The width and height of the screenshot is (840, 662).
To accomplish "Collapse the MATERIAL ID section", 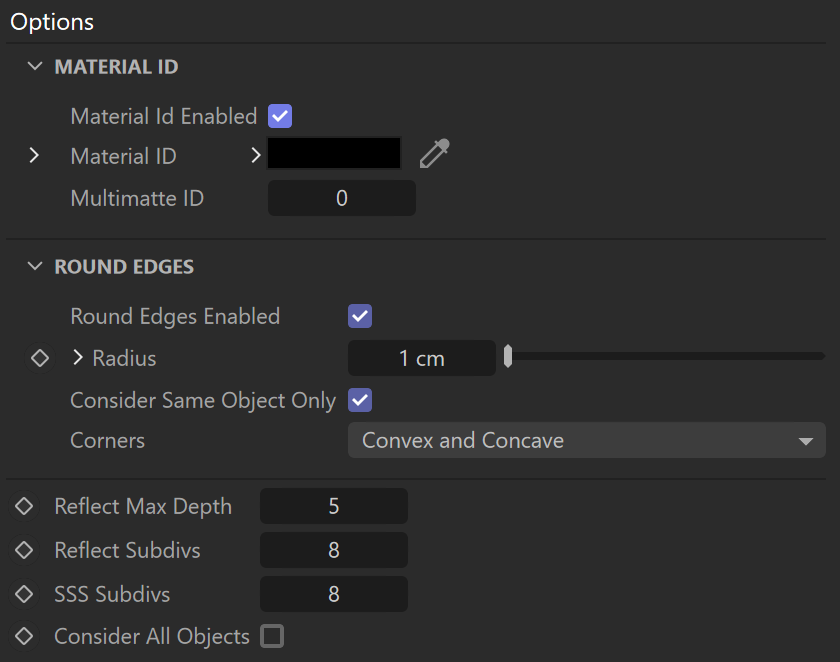I will click(35, 66).
